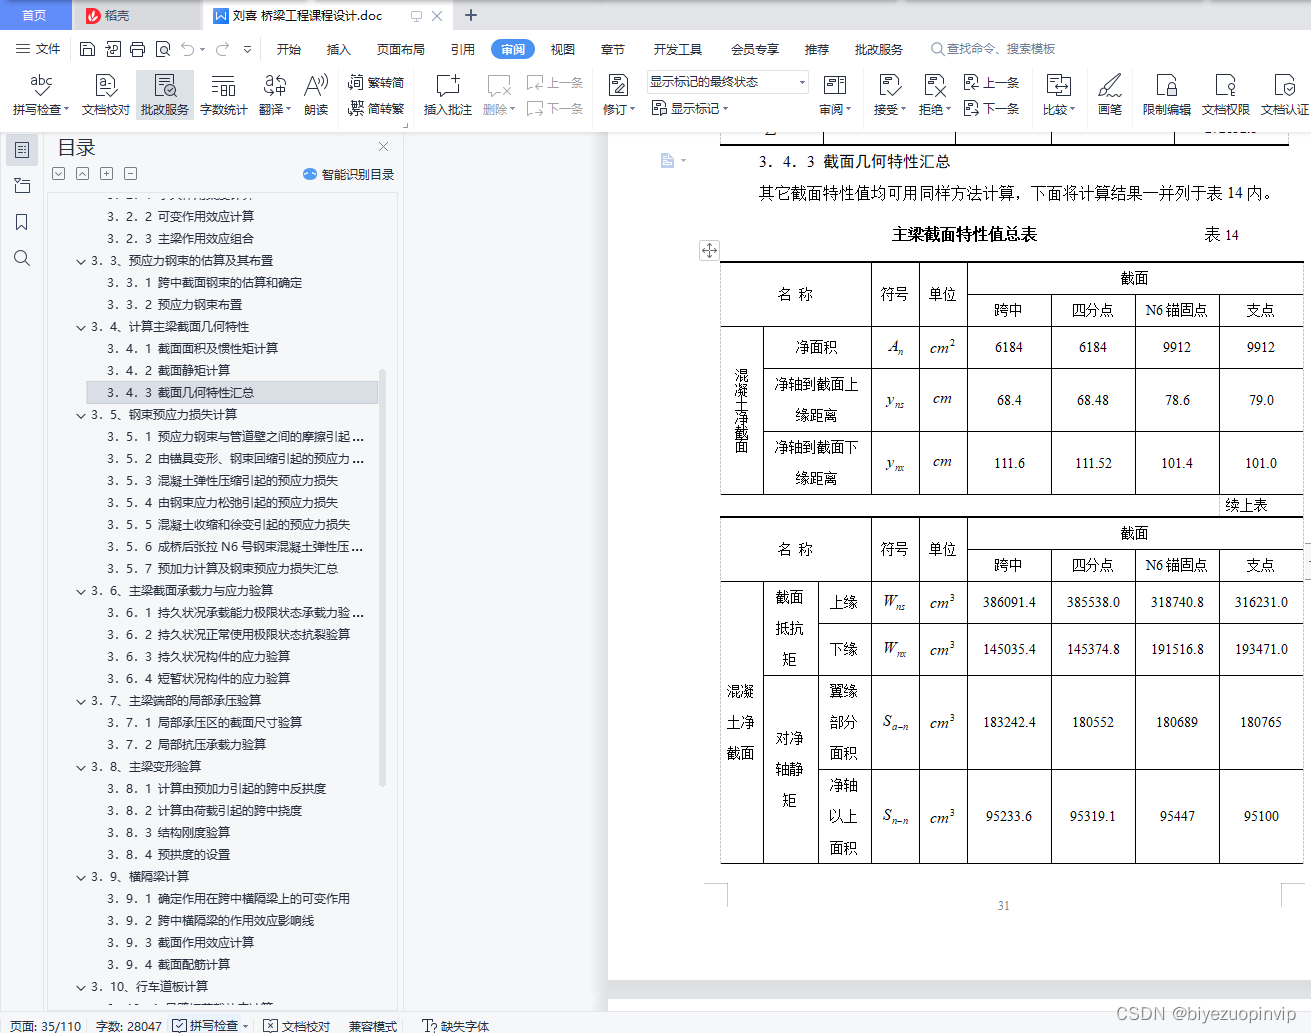Toggle the outline (目录) panel sidebar icon
The height and width of the screenshot is (1033, 1311).
pyautogui.click(x=21, y=150)
